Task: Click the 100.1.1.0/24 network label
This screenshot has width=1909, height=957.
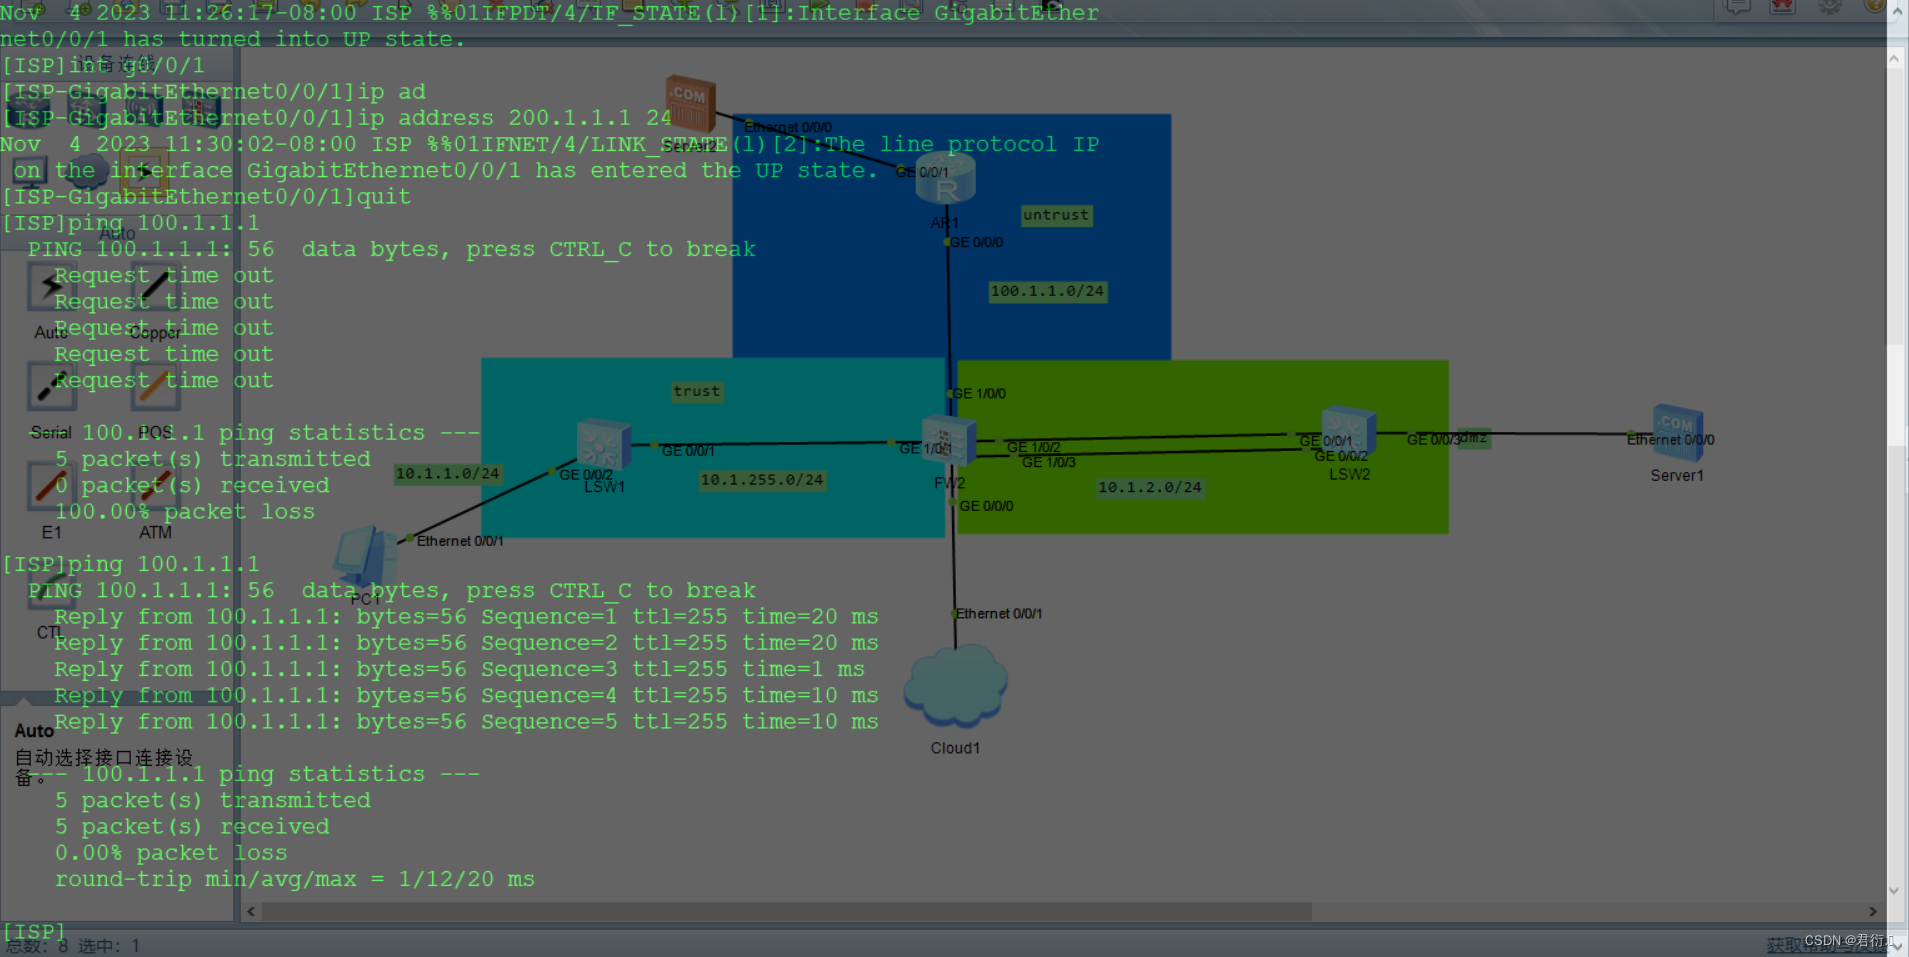Action: 1047,291
